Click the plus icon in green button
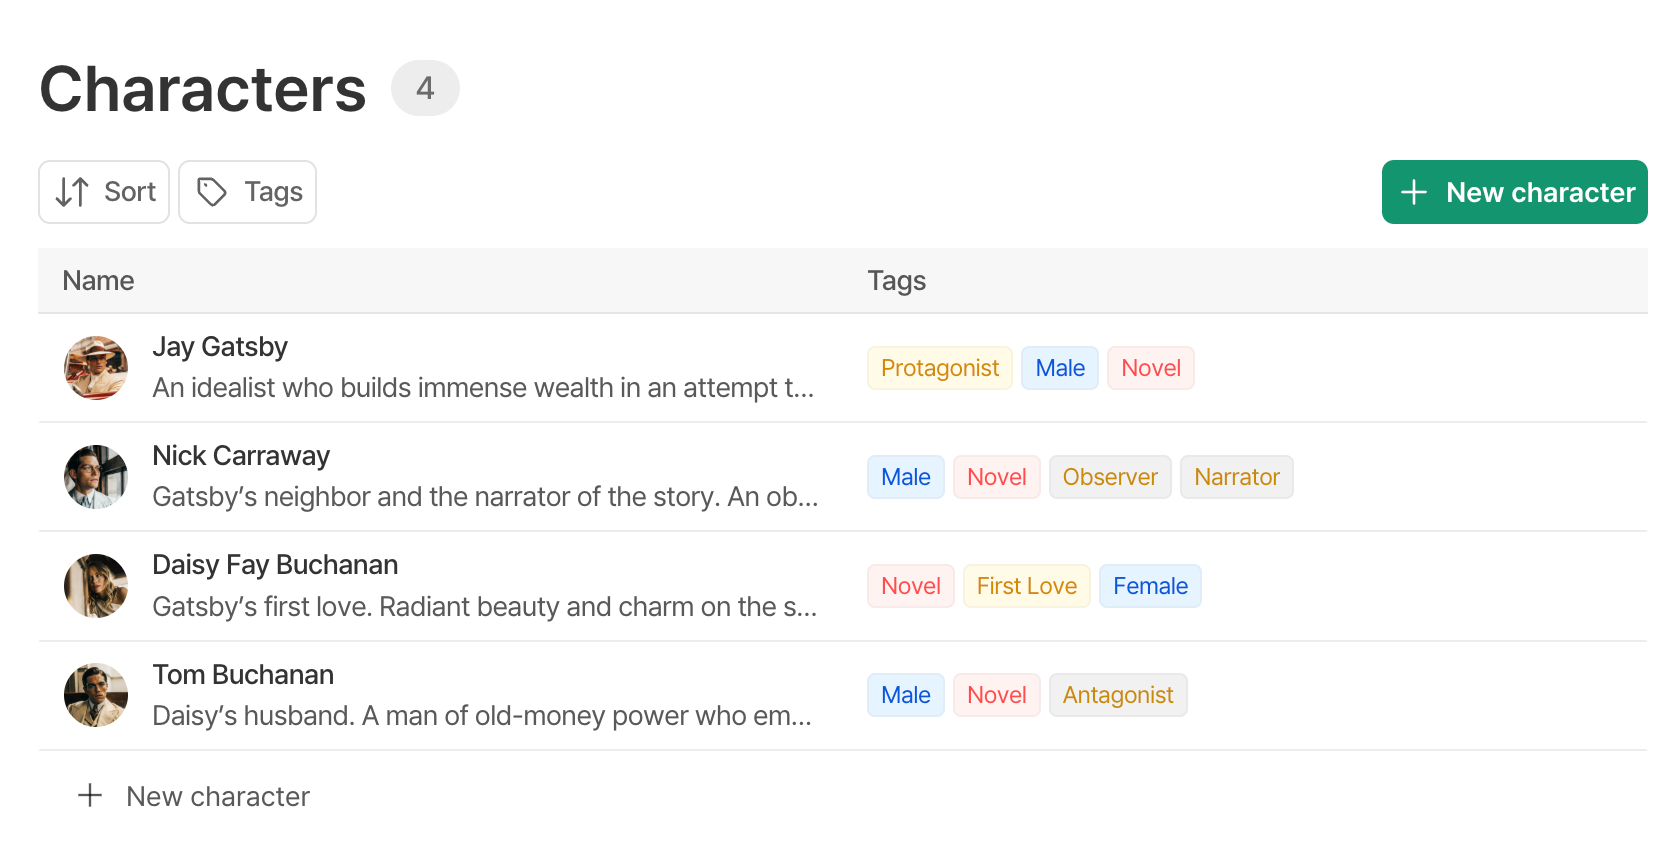1676x846 pixels. [x=1414, y=192]
